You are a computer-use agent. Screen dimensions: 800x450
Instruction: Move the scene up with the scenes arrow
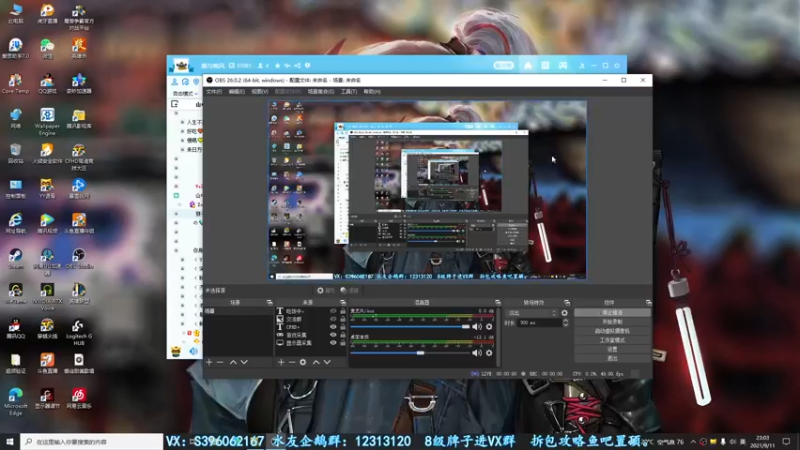coord(233,362)
